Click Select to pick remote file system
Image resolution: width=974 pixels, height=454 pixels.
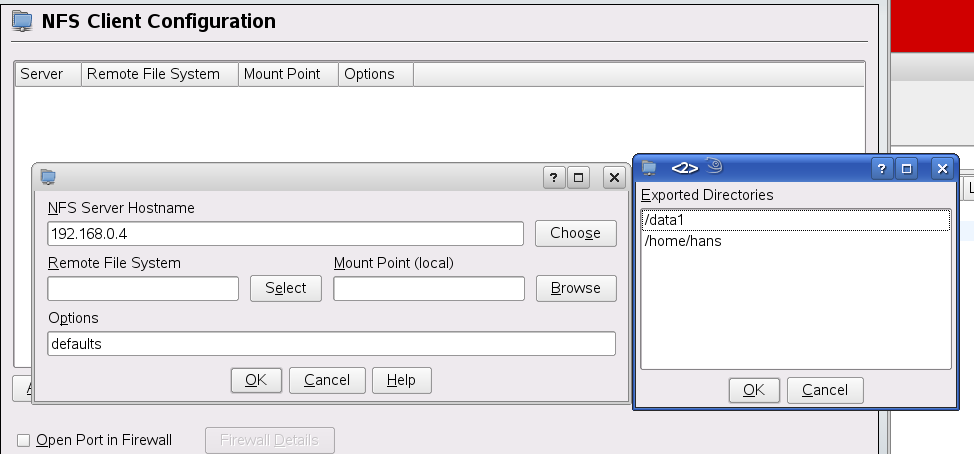point(286,288)
